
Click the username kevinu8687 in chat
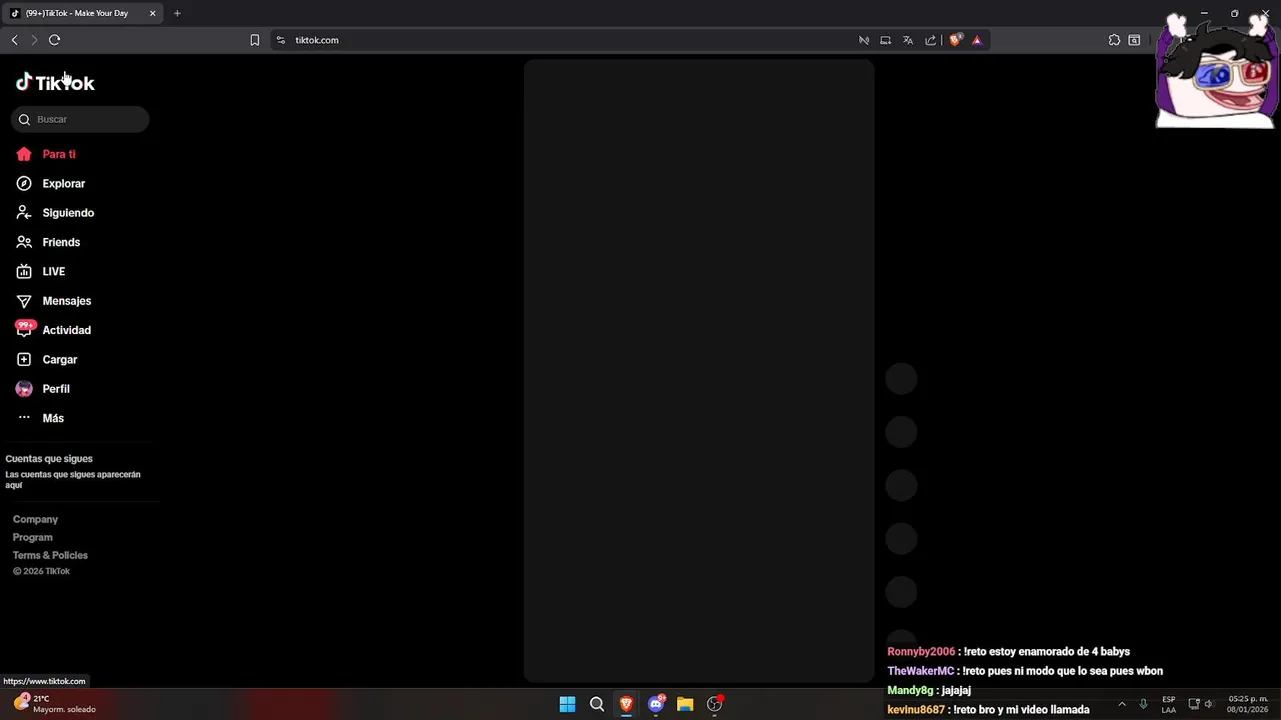[916, 710]
